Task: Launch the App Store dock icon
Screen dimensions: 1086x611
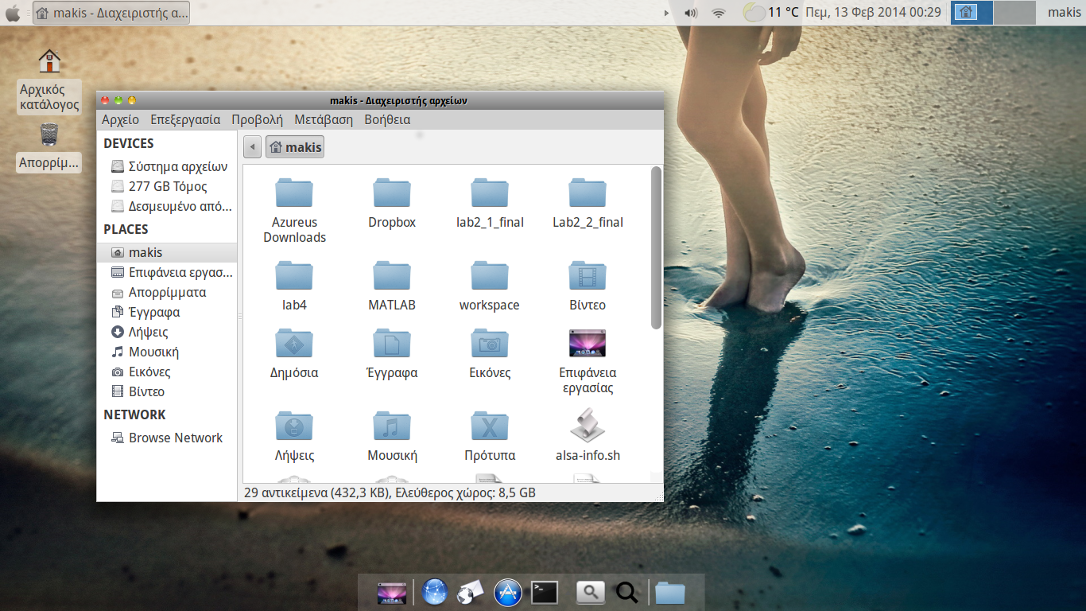Action: (508, 592)
